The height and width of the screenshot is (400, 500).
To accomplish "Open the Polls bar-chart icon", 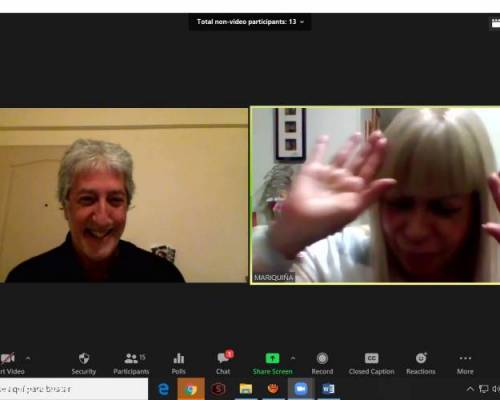I will (179, 359).
